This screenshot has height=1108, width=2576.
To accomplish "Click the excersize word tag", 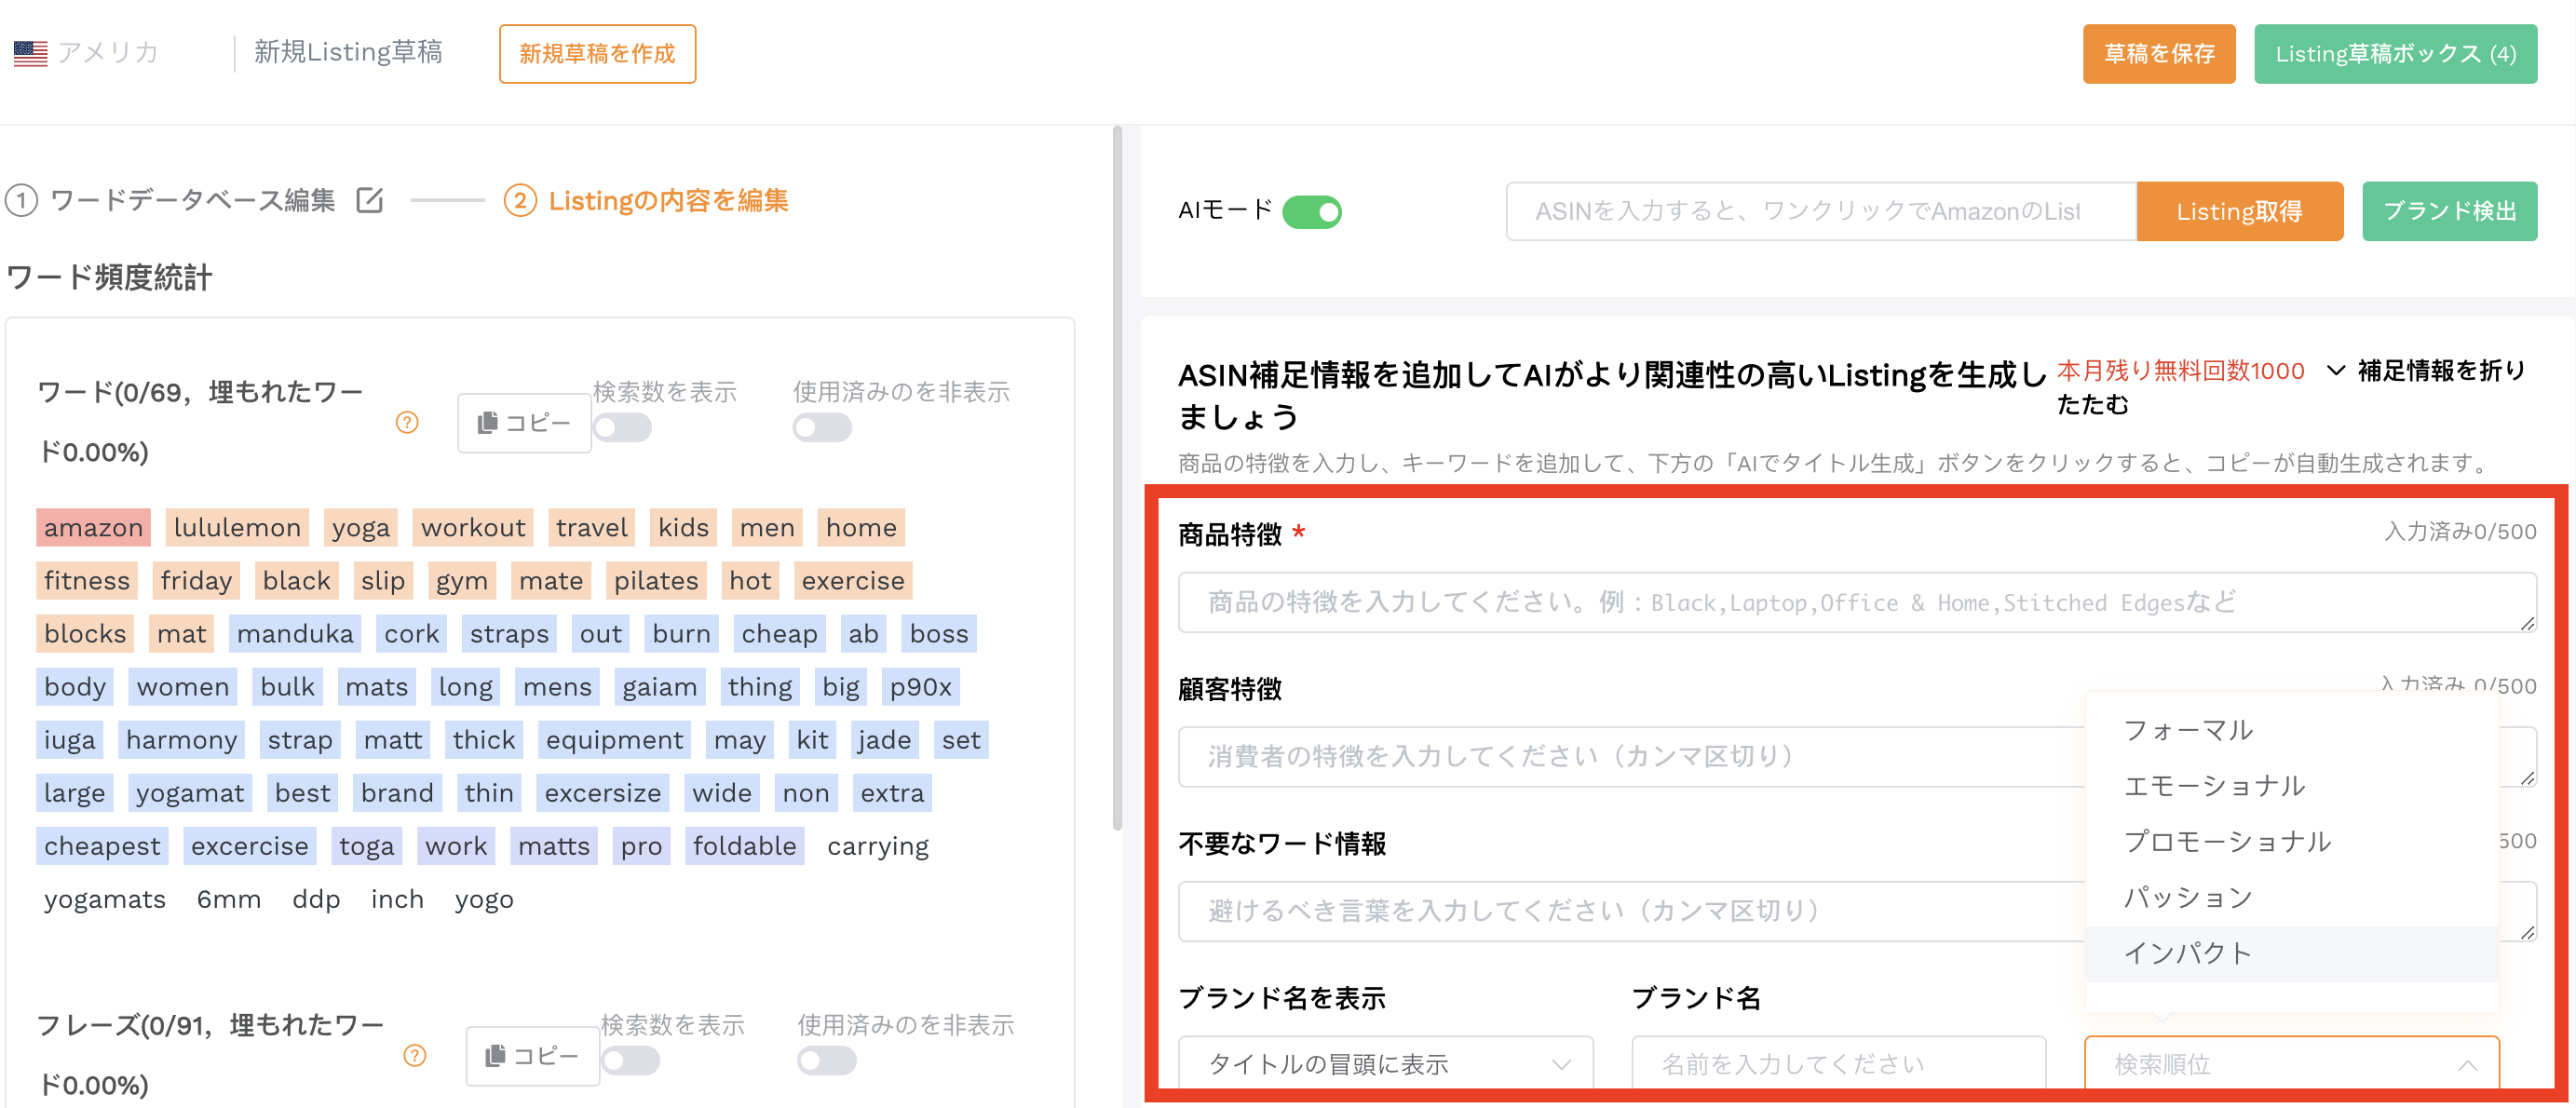I will click(x=603, y=793).
